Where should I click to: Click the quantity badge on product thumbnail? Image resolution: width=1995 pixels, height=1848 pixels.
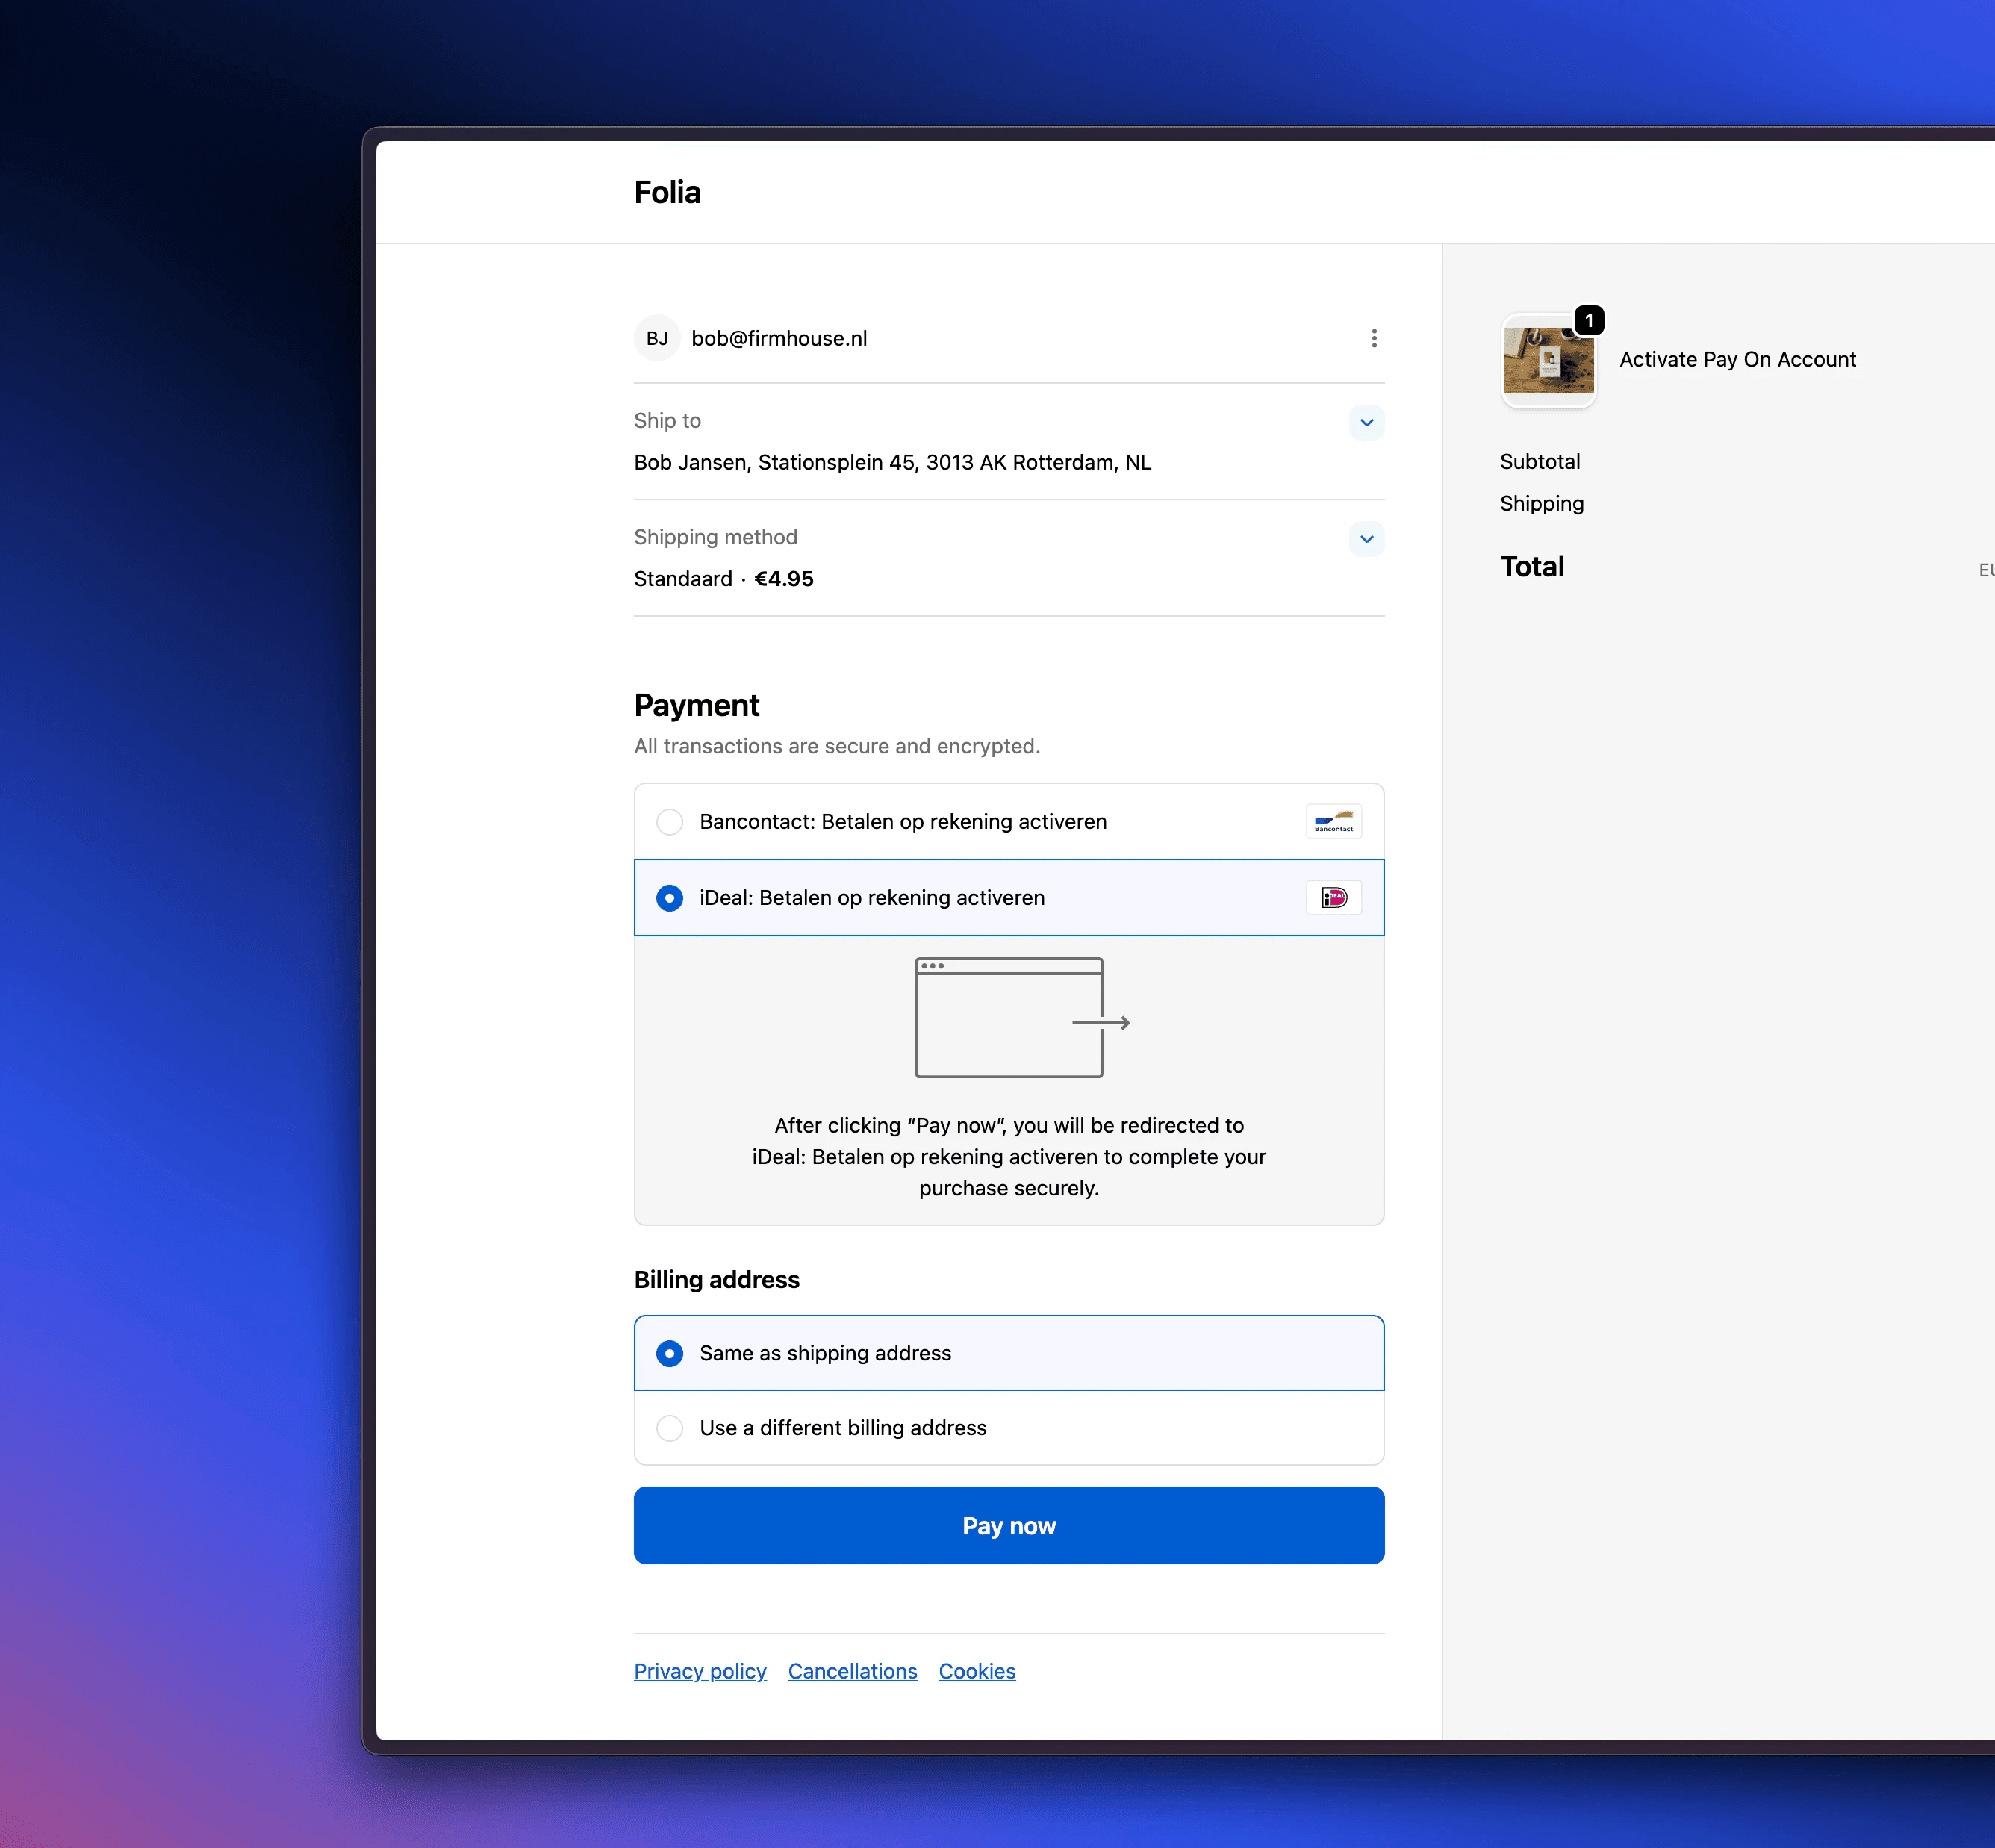(x=1588, y=321)
